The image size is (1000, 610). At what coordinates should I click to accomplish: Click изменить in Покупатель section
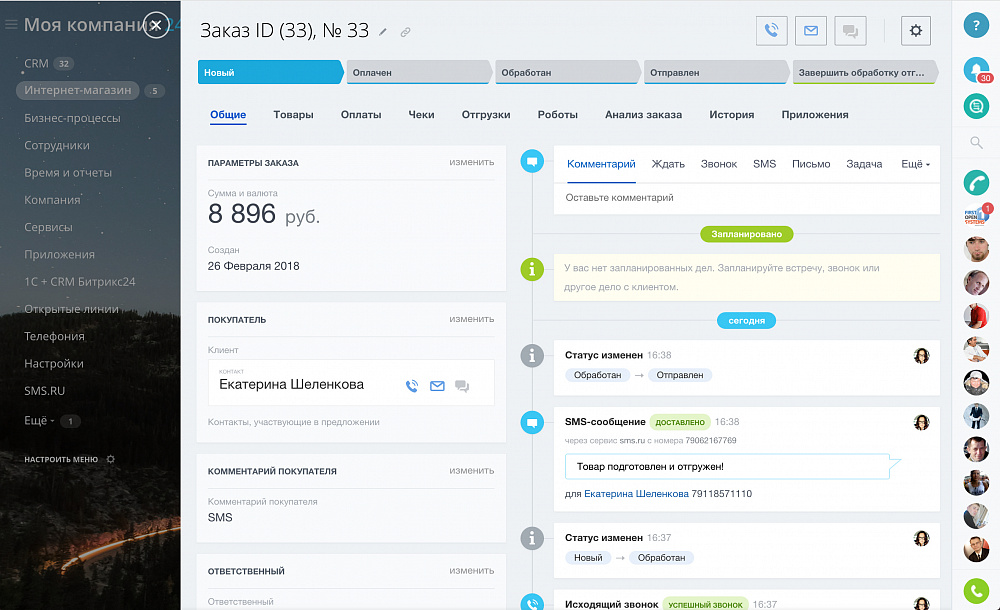471,319
